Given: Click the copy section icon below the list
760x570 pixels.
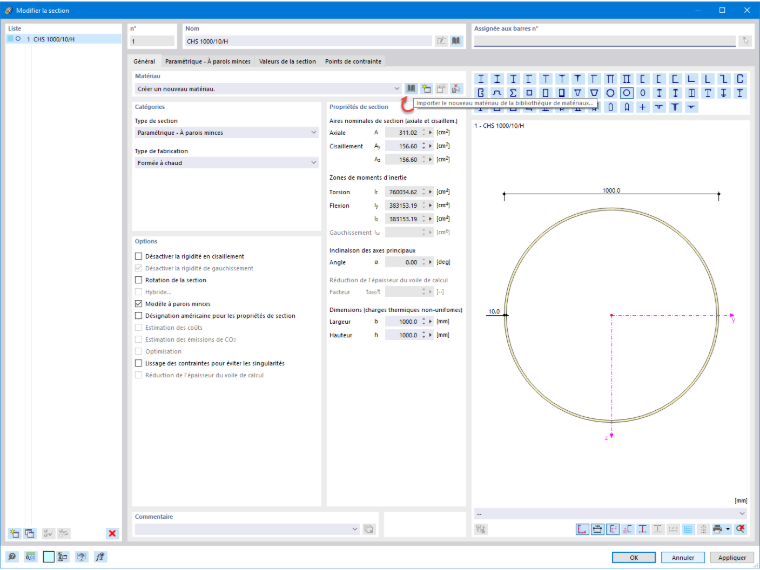Looking at the screenshot, I should pos(30,533).
